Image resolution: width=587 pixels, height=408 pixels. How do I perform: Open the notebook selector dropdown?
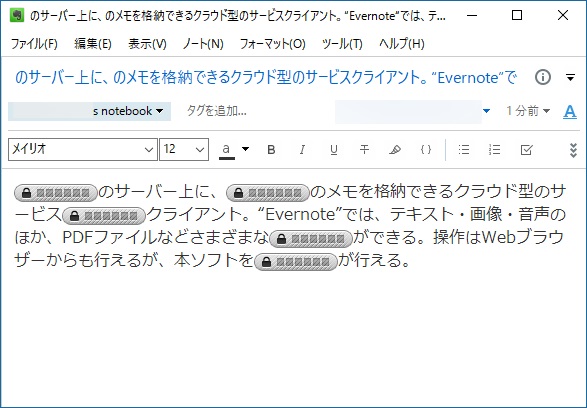[x=89, y=111]
